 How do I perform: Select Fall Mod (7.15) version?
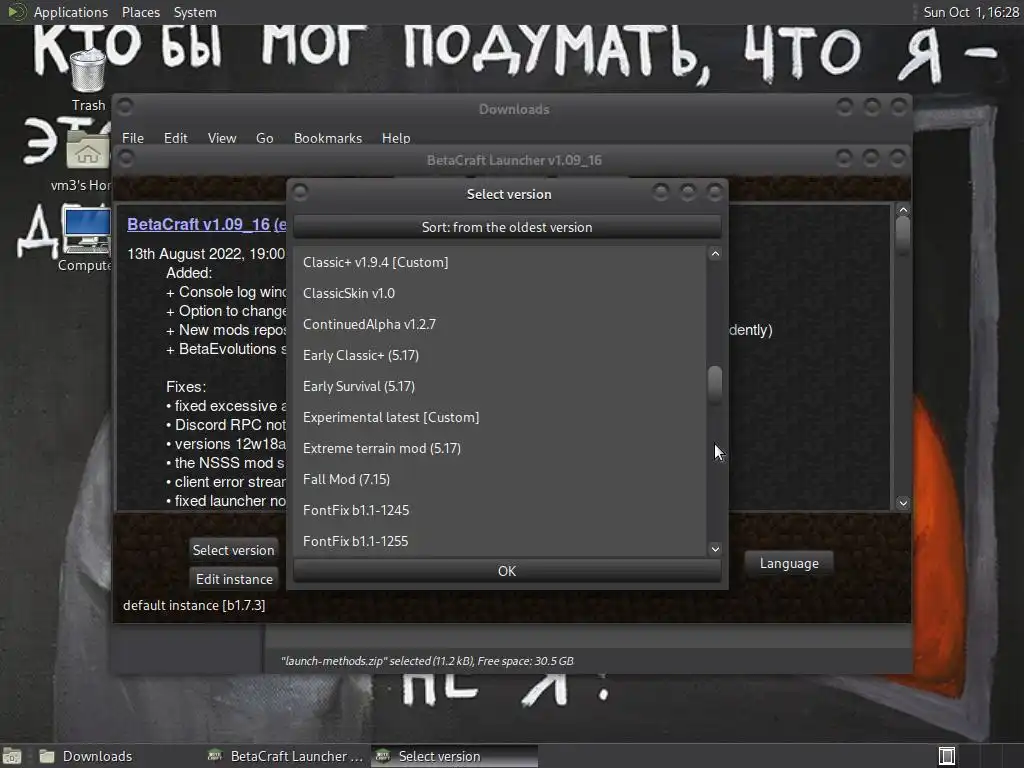500,479
